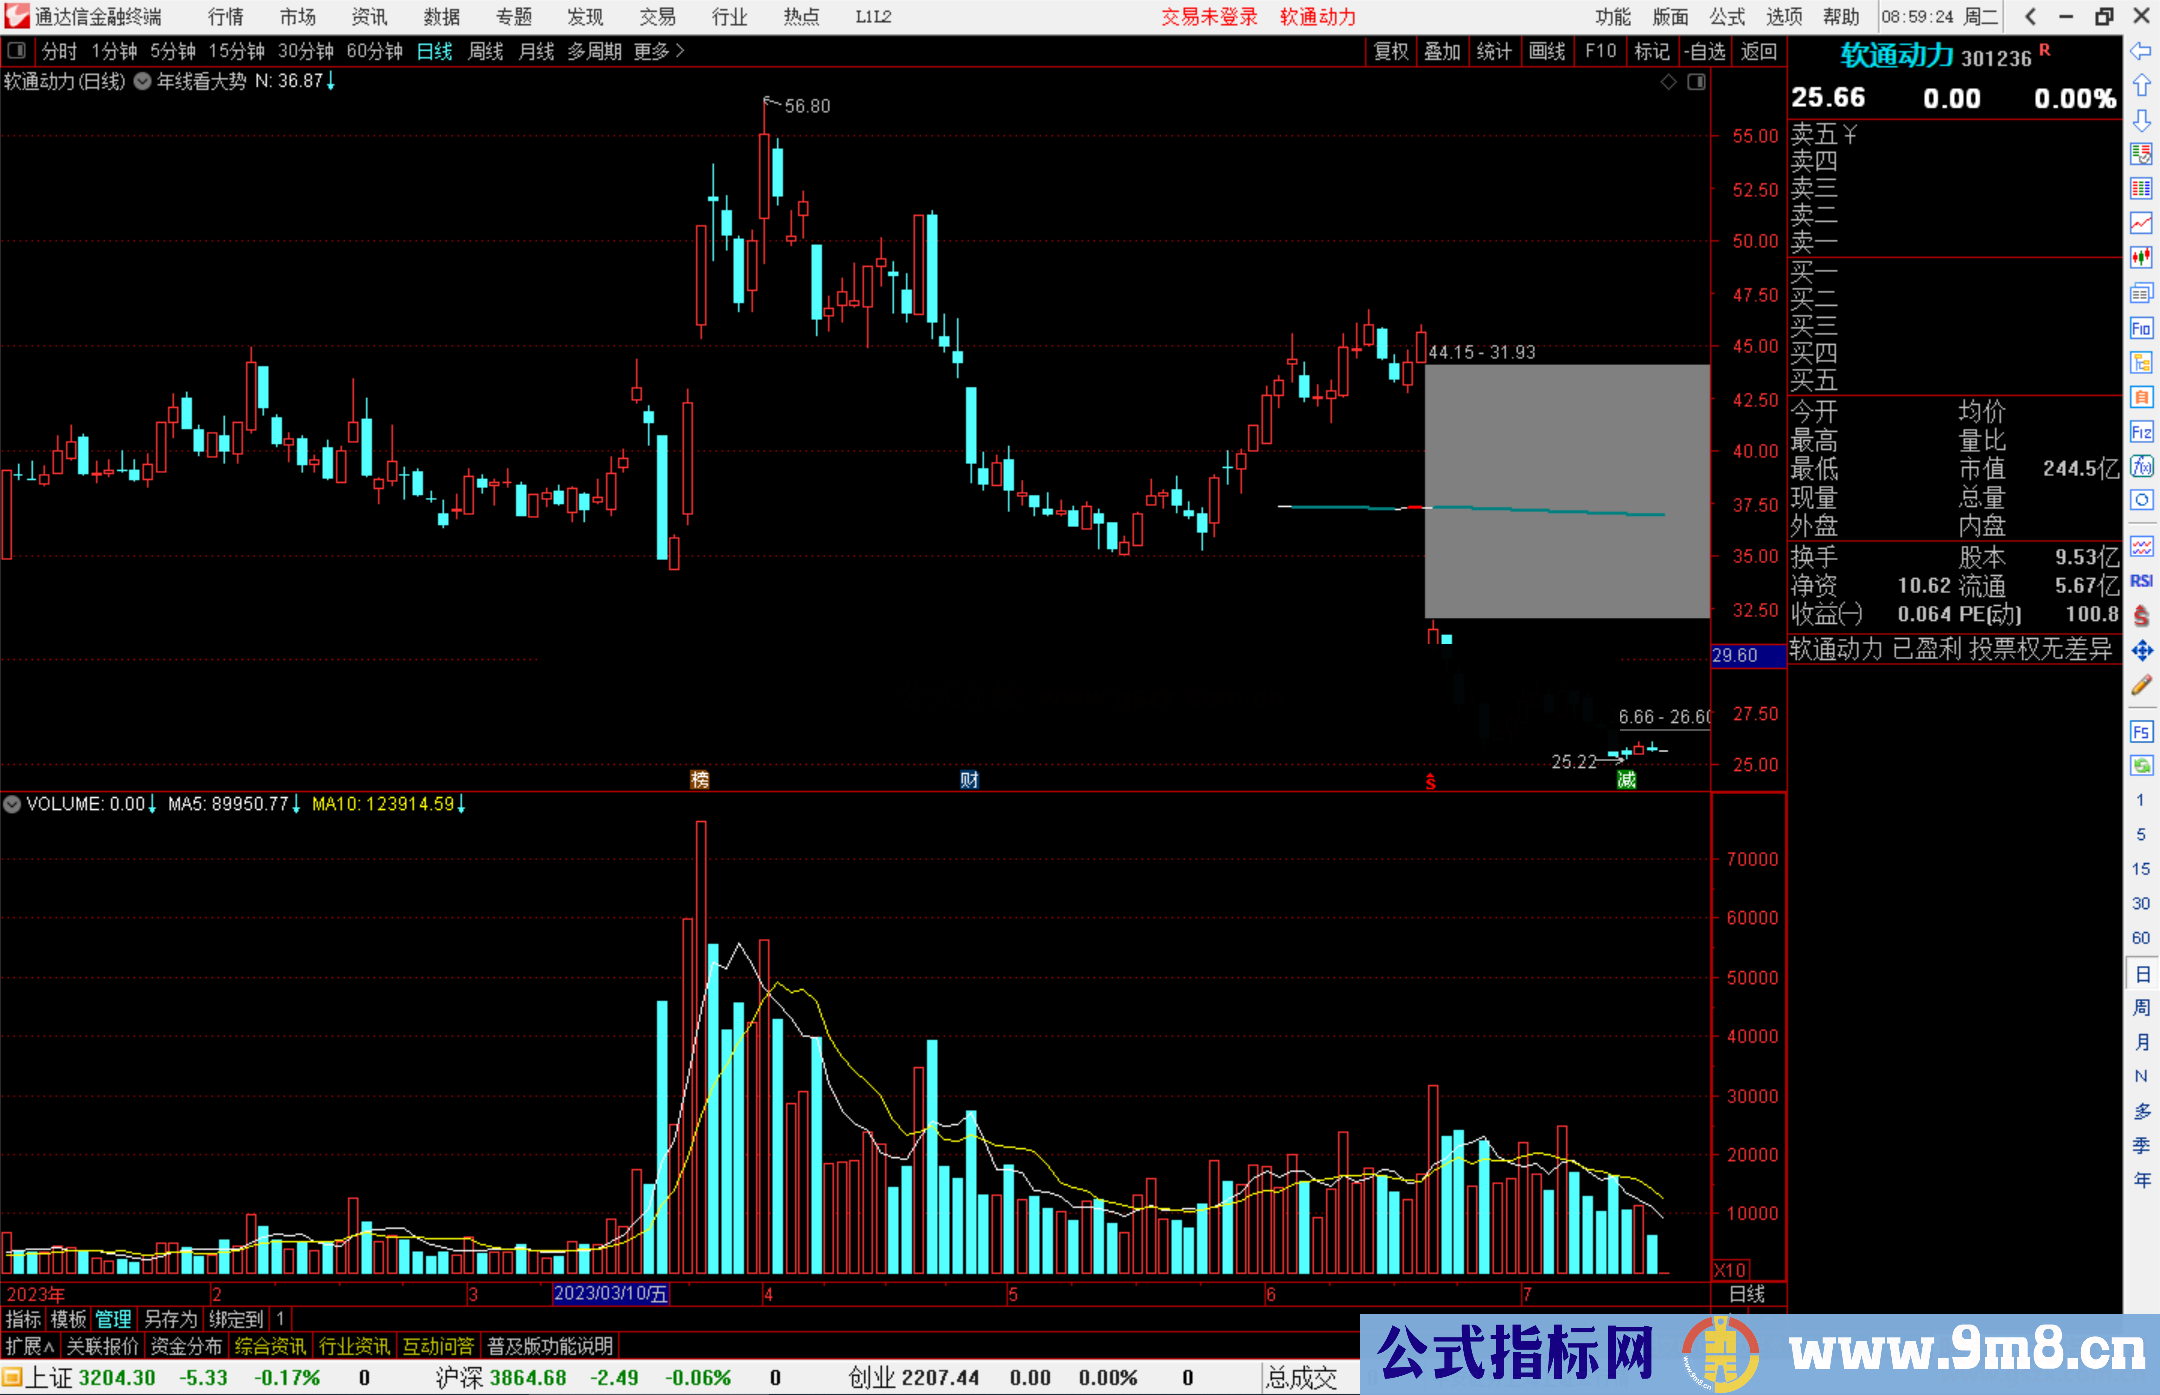Image resolution: width=2160 pixels, height=1395 pixels.
Task: Click the F12 icon in right sidebar
Action: click(2141, 432)
